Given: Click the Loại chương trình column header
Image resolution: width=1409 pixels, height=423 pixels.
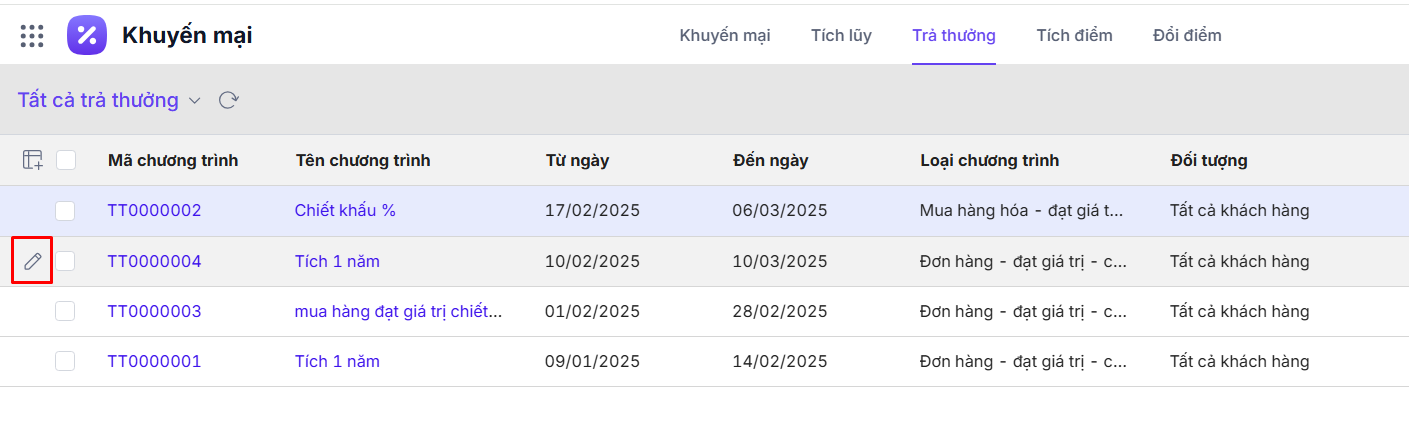Looking at the screenshot, I should pyautogui.click(x=989, y=160).
